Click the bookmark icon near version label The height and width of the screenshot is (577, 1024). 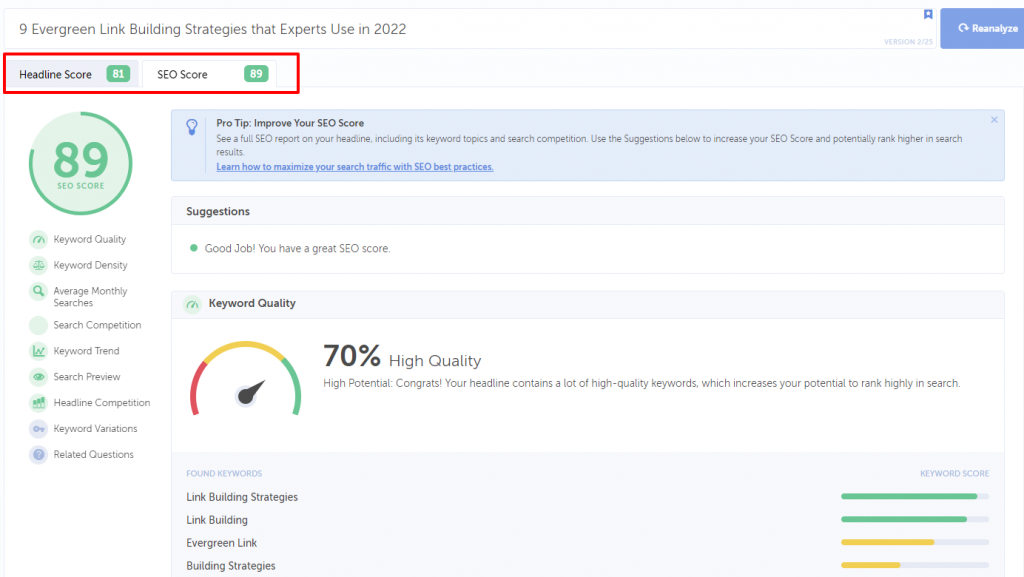tap(928, 14)
